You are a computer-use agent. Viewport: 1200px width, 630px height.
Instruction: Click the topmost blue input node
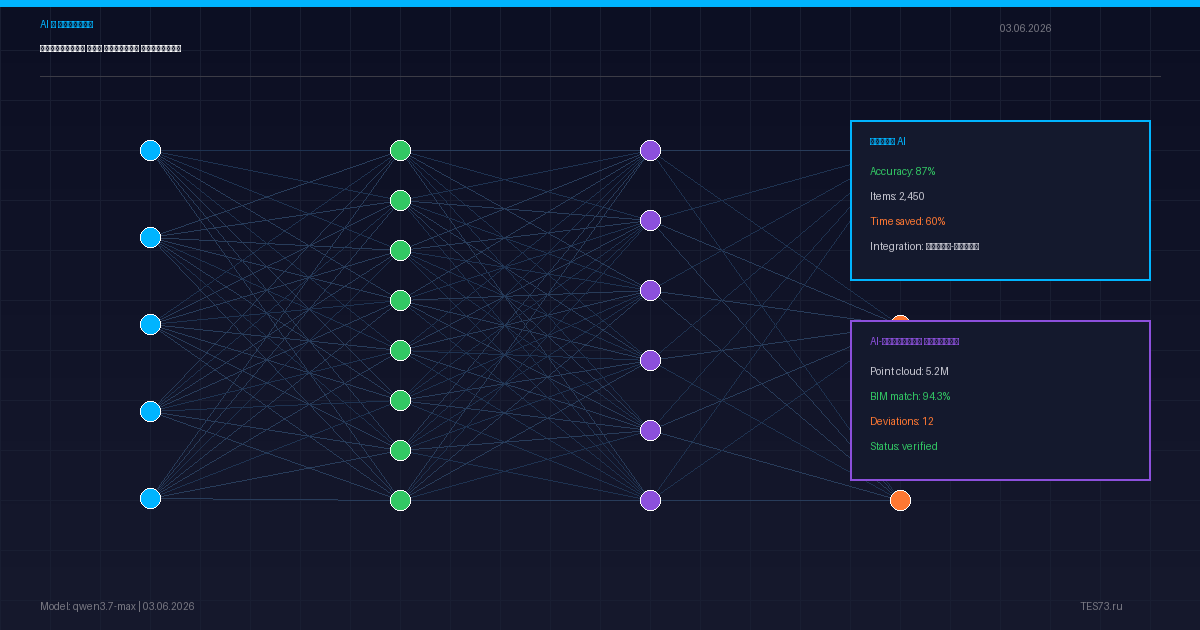pyautogui.click(x=150, y=150)
